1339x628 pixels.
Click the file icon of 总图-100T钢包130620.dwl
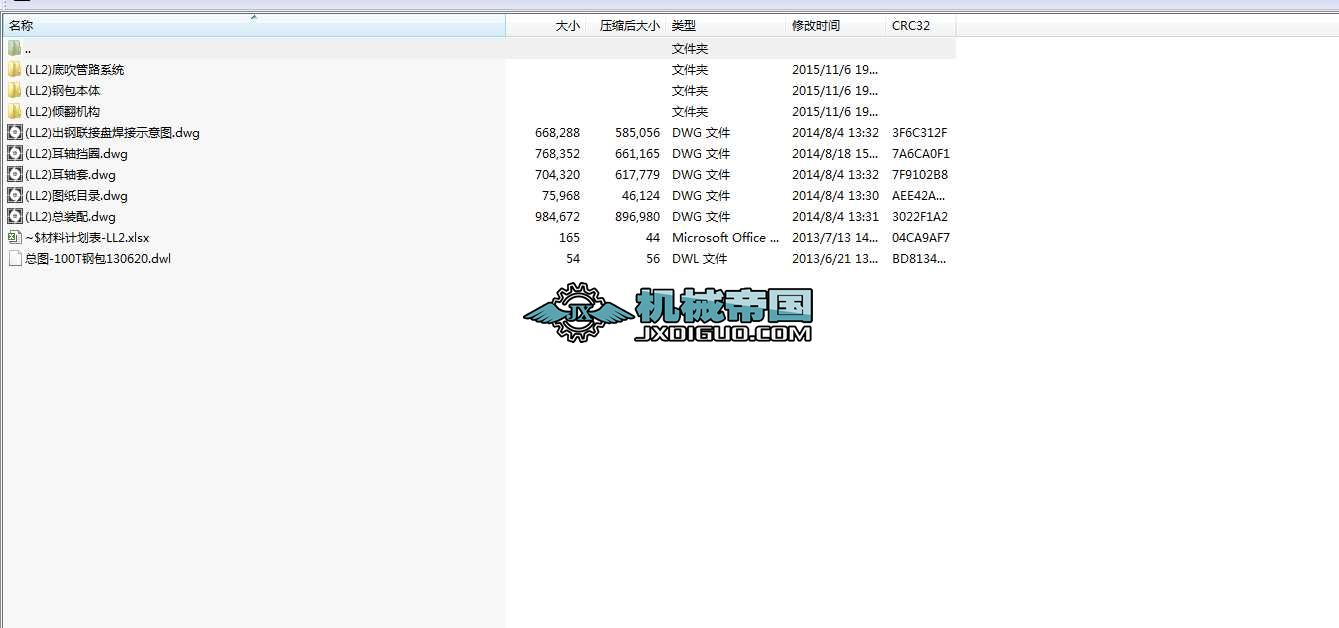click(x=14, y=258)
